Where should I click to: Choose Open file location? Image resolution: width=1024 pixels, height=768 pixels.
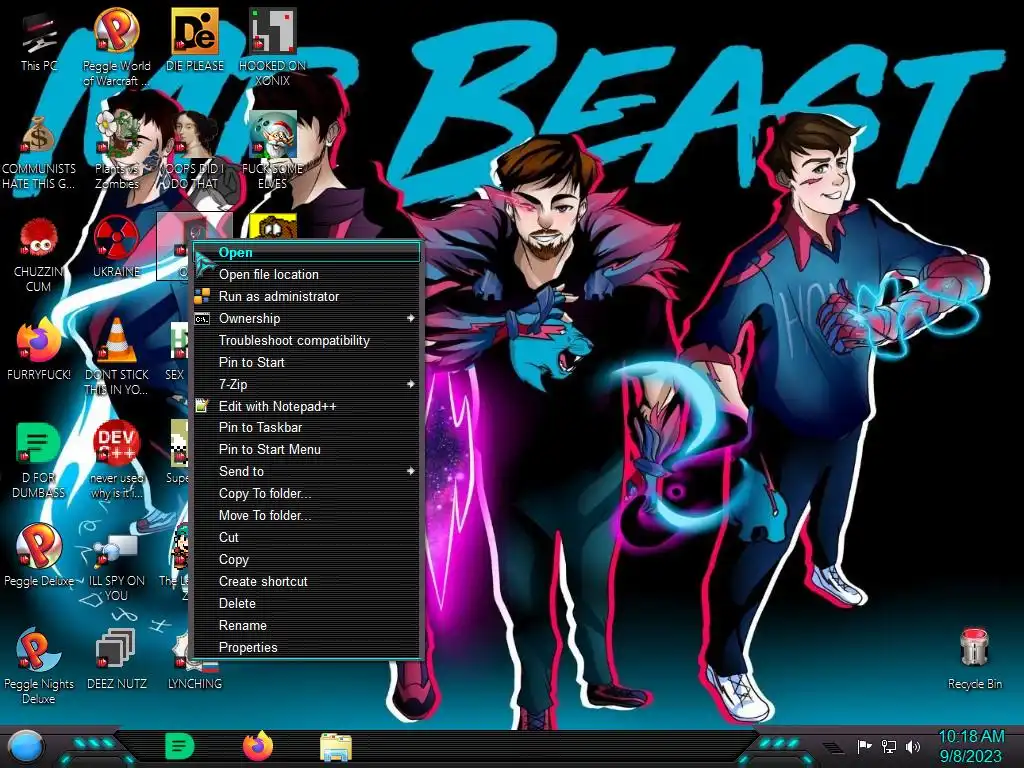point(306,274)
